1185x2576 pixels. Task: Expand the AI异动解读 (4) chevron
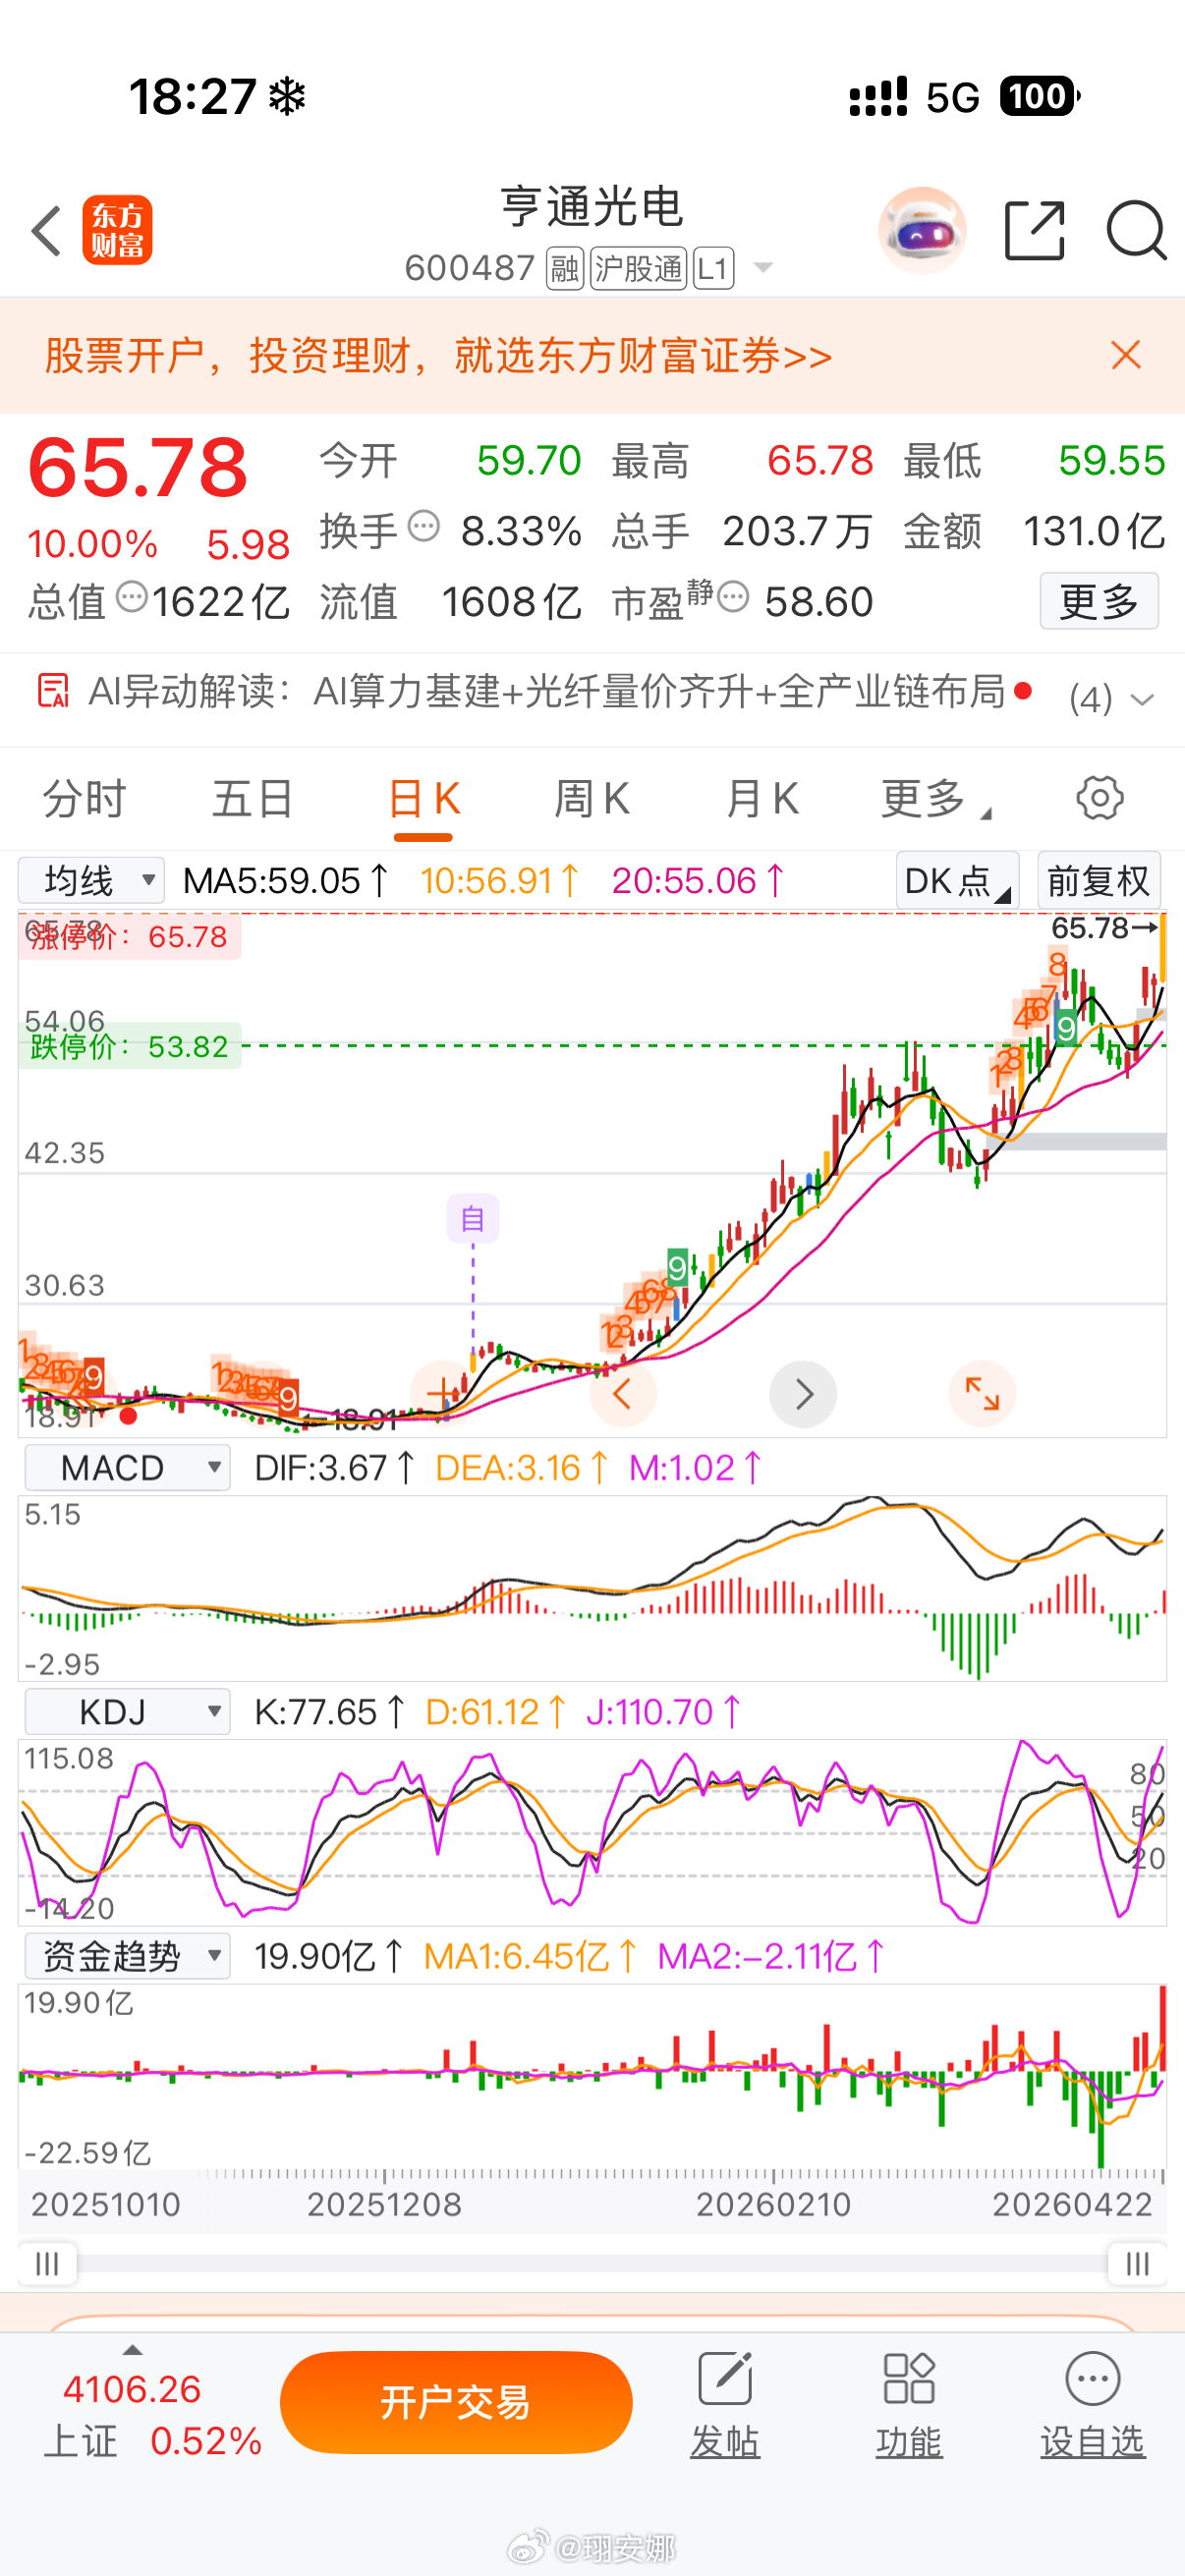tap(1142, 699)
